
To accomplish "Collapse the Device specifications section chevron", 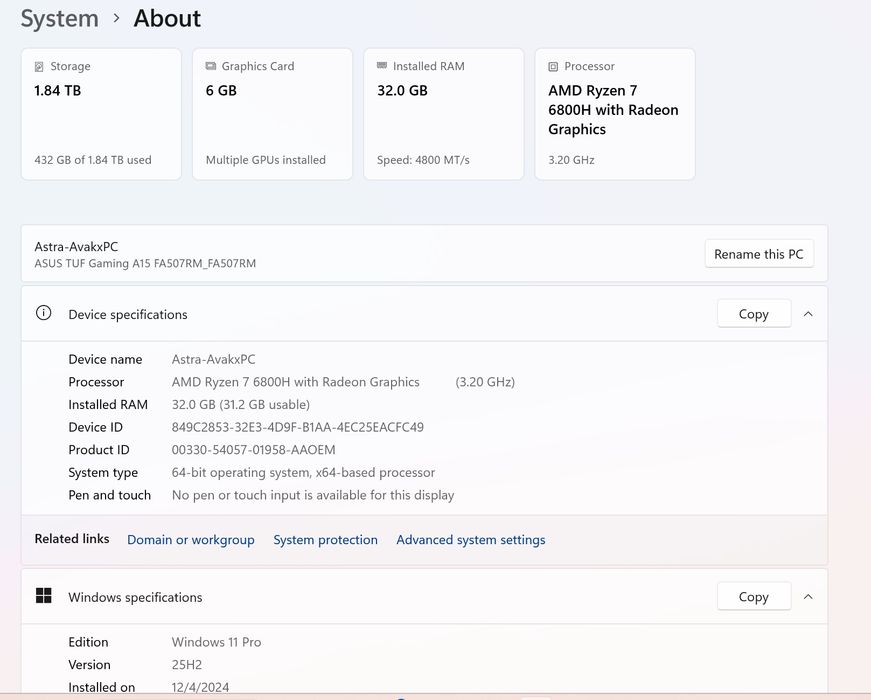I will (x=808, y=314).
